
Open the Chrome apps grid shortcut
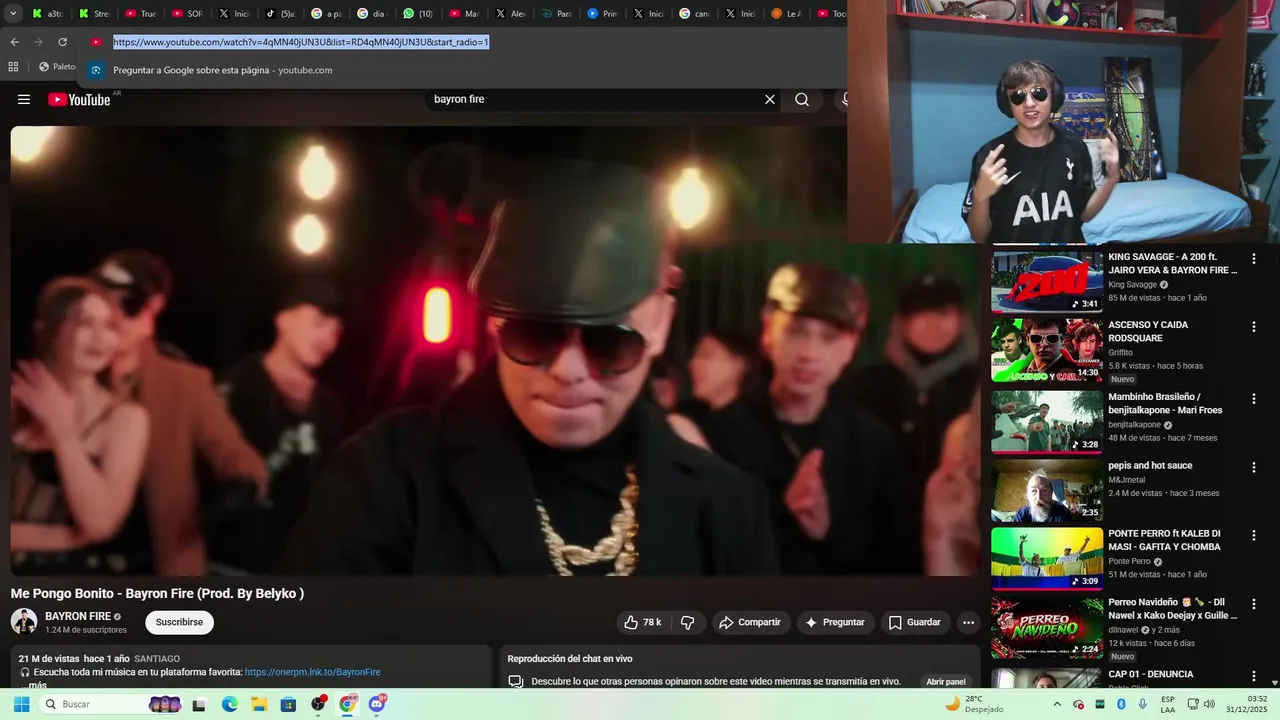pos(13,67)
